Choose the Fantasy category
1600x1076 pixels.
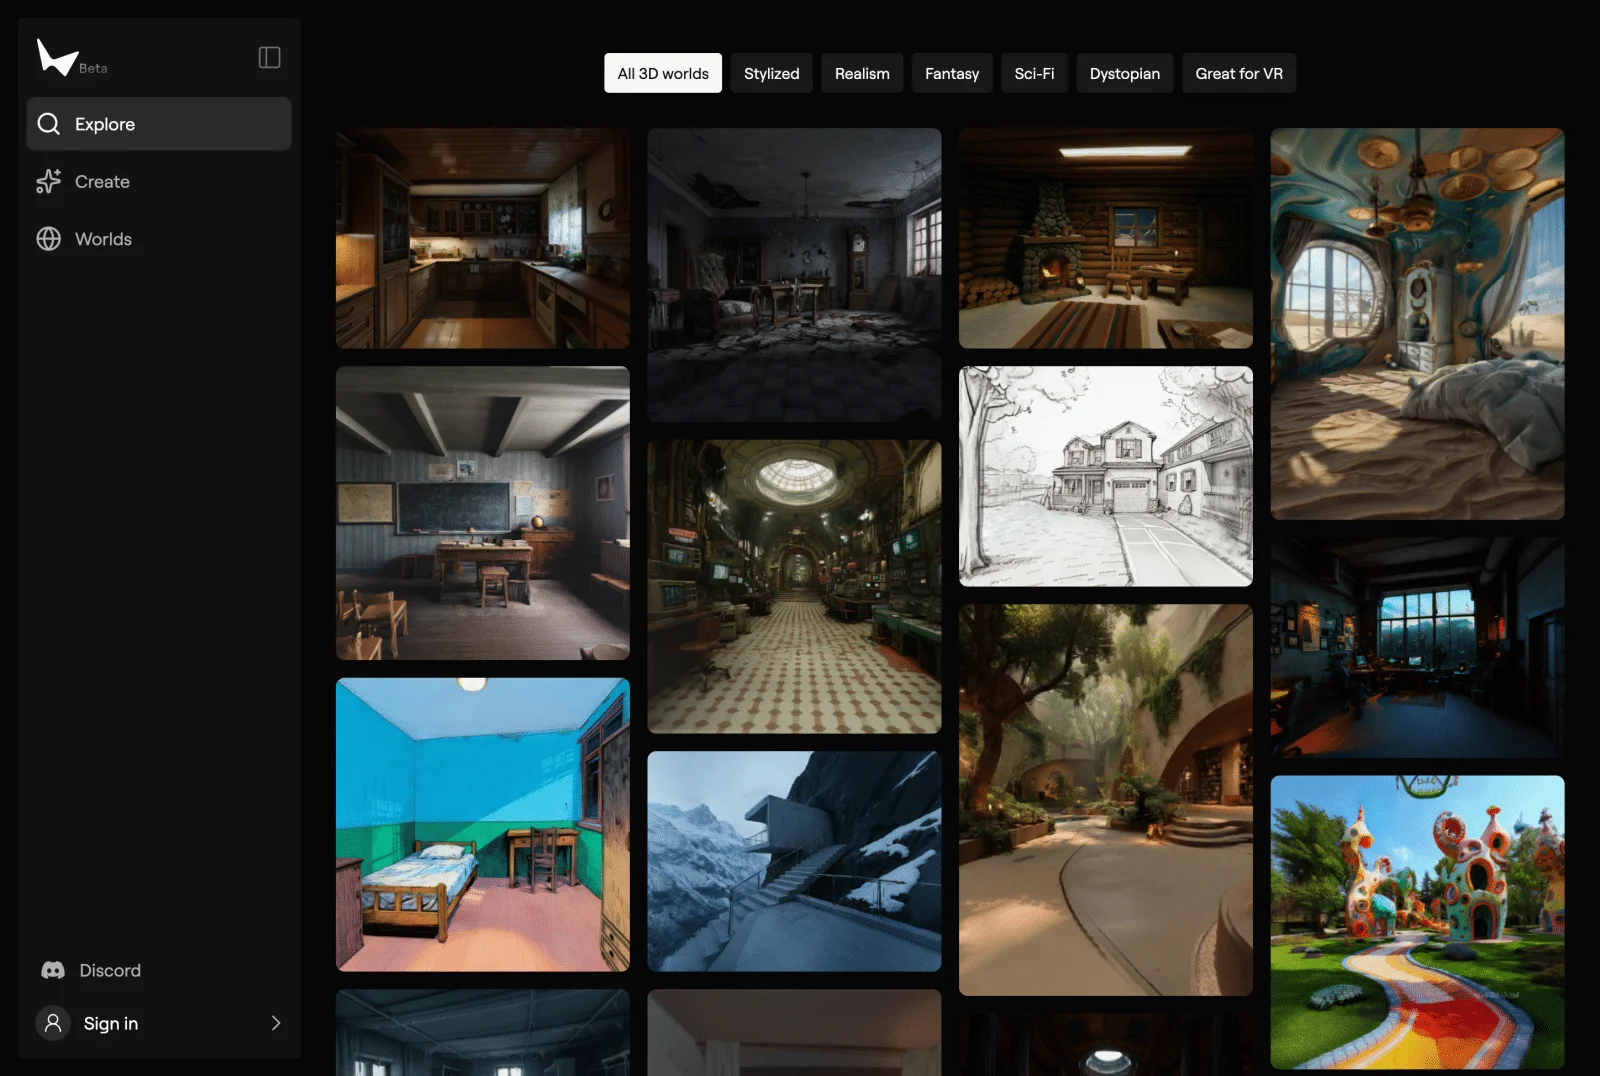click(x=951, y=73)
